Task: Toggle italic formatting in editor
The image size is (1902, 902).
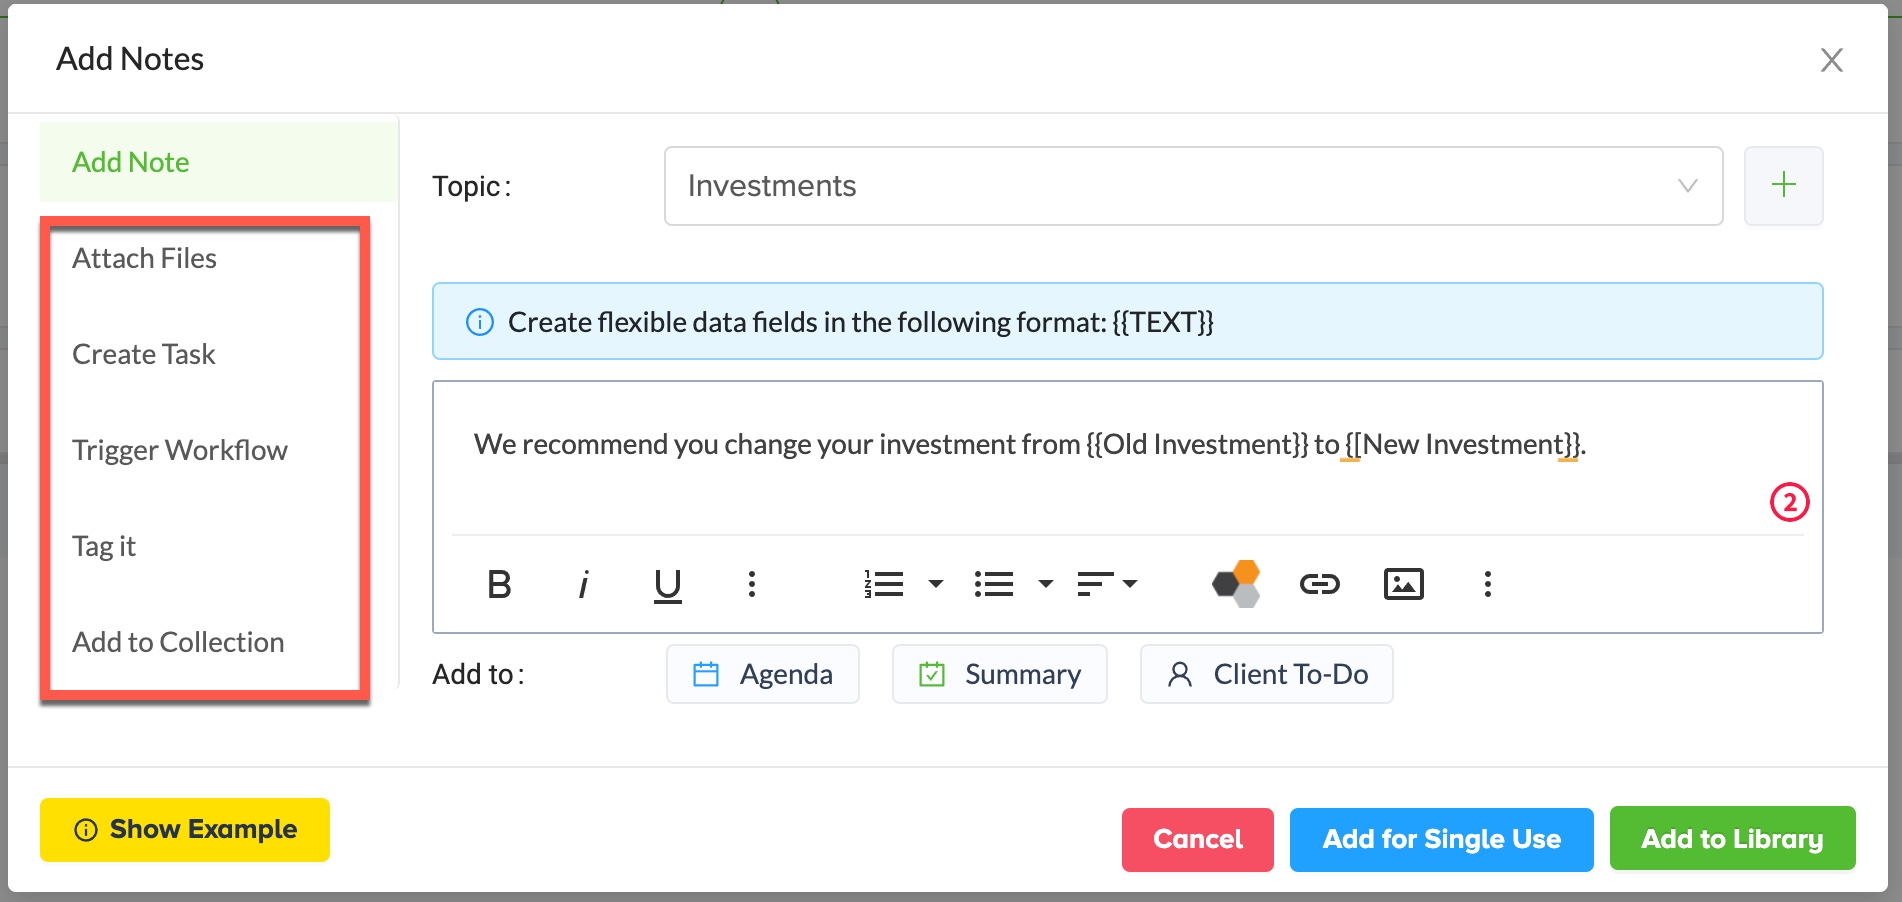Action: point(583,584)
